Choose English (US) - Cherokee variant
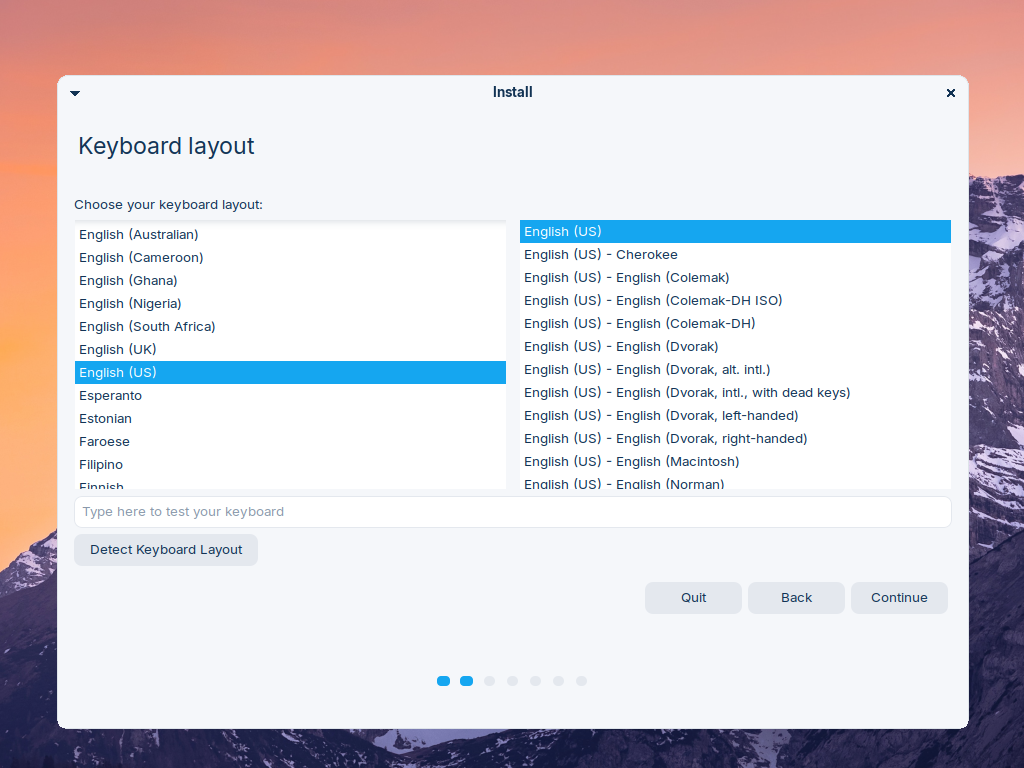The height and width of the screenshot is (768, 1024). pos(735,255)
